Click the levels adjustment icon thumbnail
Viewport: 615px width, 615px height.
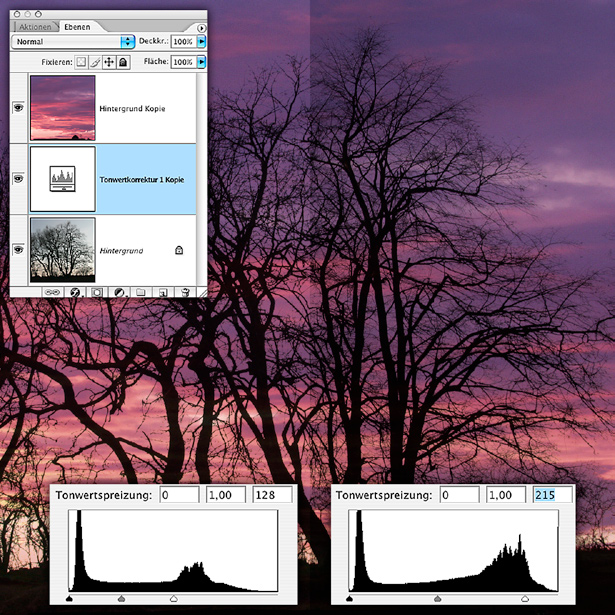click(62, 179)
